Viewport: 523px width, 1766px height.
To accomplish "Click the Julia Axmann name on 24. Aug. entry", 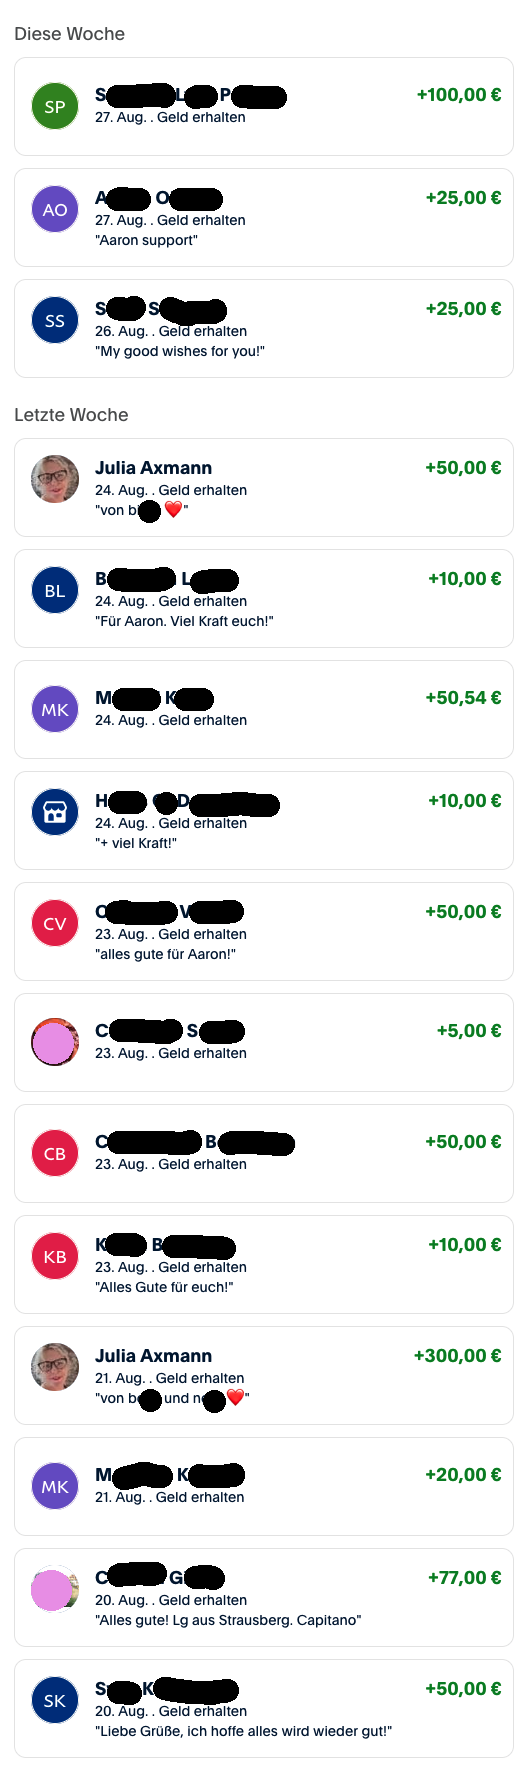I will (153, 468).
